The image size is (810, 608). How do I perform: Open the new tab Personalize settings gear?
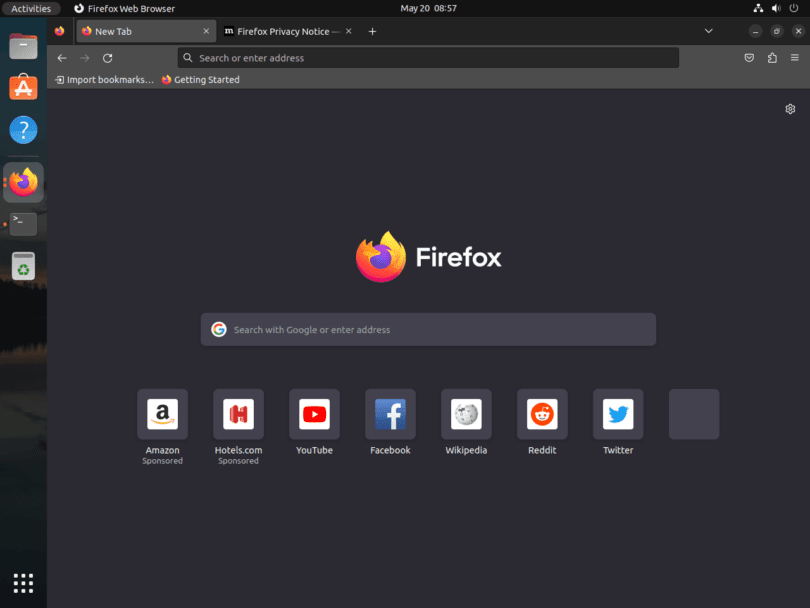click(x=790, y=108)
